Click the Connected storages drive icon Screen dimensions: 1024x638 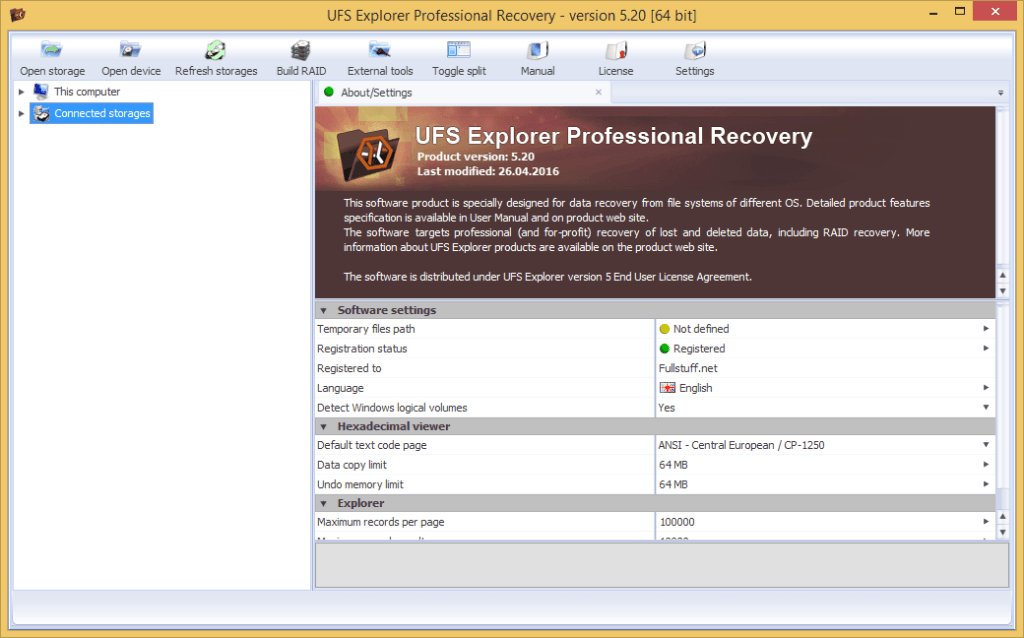[41, 113]
